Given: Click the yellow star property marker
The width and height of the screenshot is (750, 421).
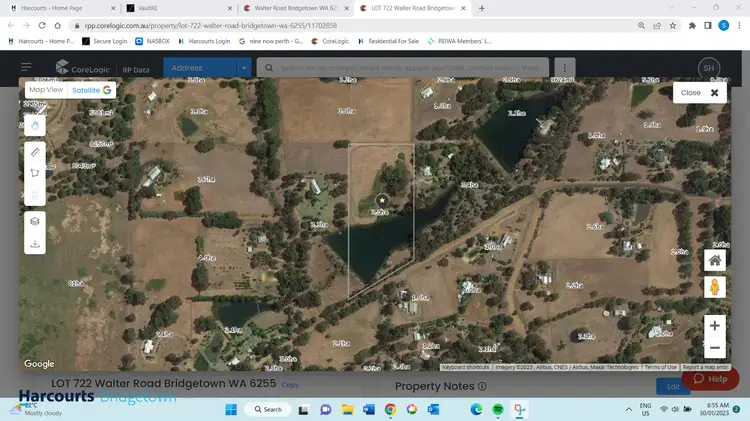Looking at the screenshot, I should [x=382, y=200].
